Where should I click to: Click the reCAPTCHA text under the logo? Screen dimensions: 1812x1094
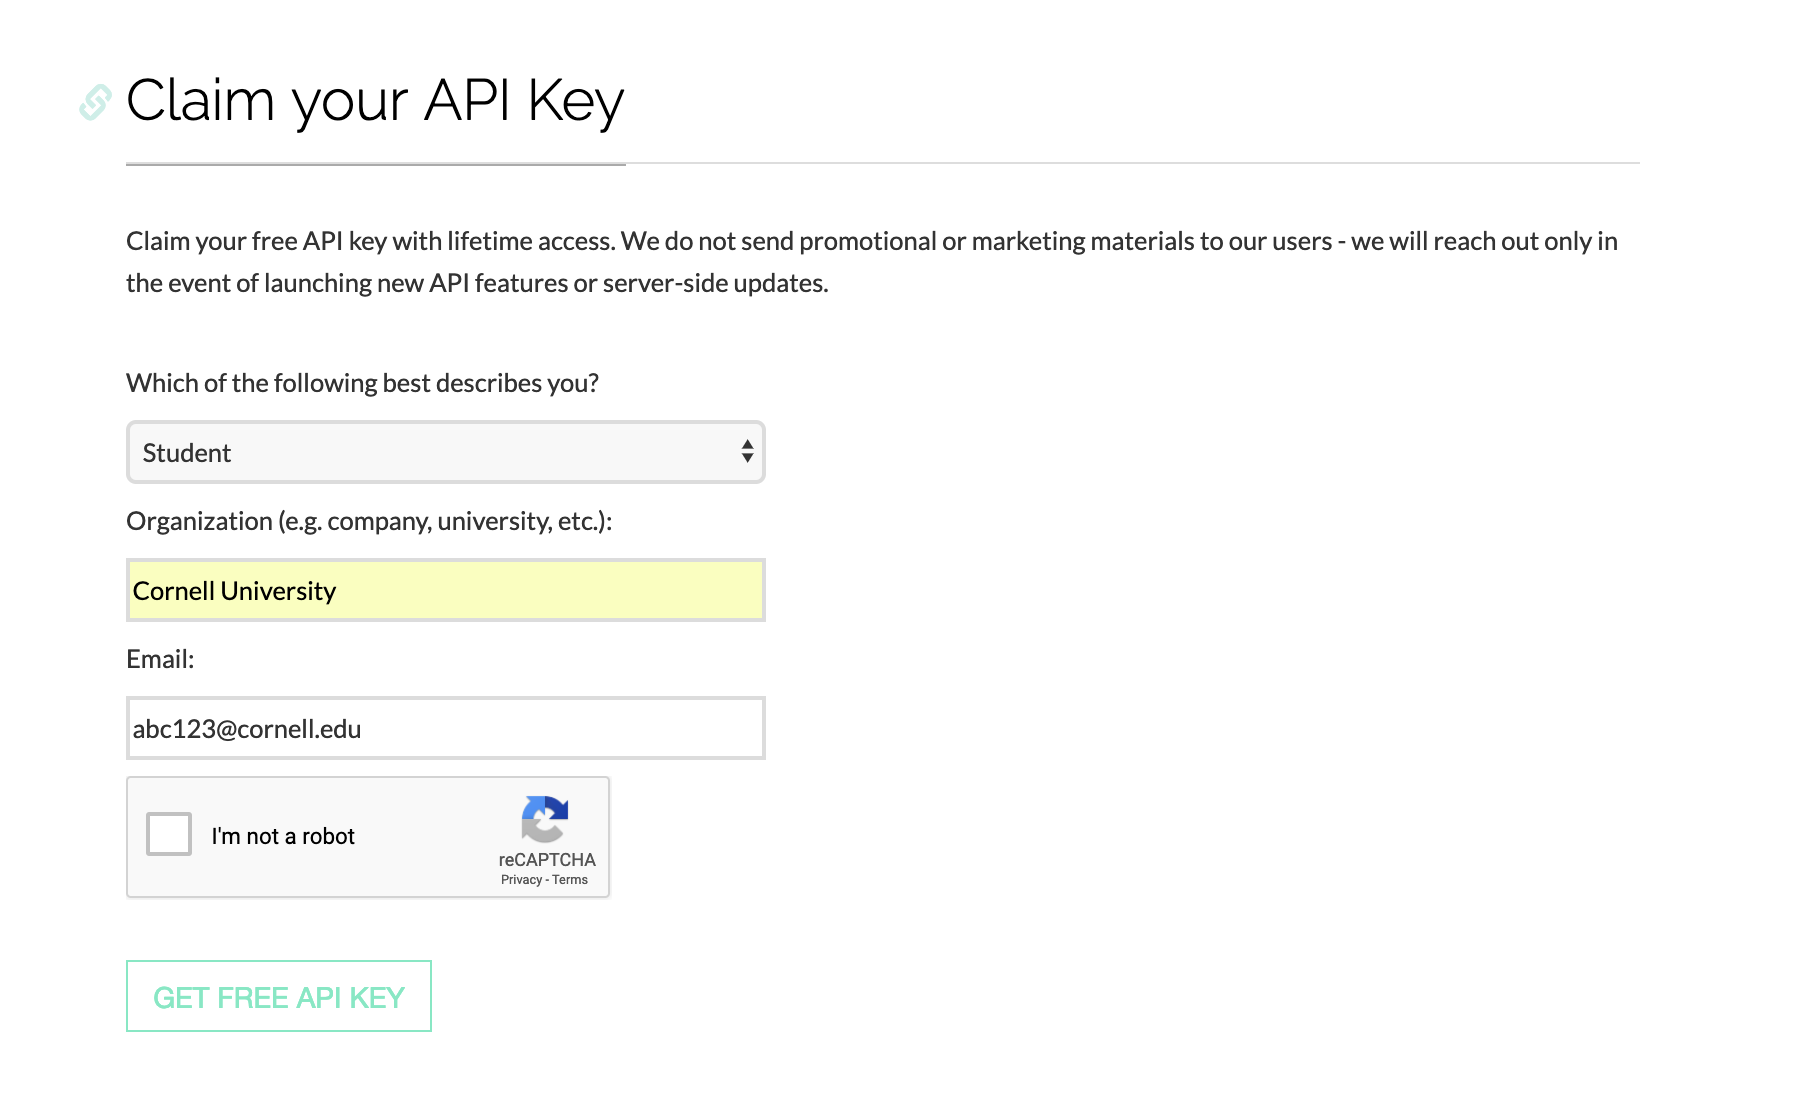point(547,860)
